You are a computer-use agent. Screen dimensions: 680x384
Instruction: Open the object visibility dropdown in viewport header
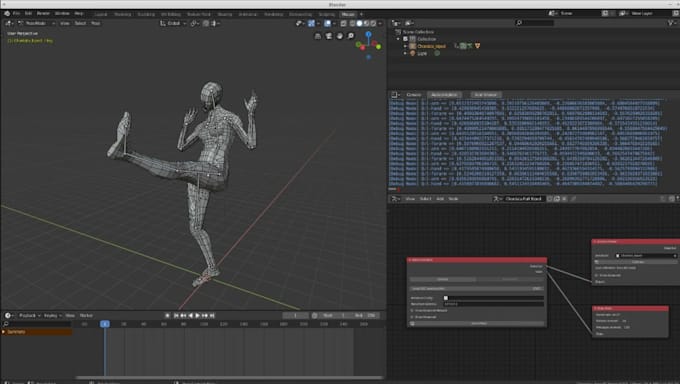pyautogui.click(x=300, y=23)
